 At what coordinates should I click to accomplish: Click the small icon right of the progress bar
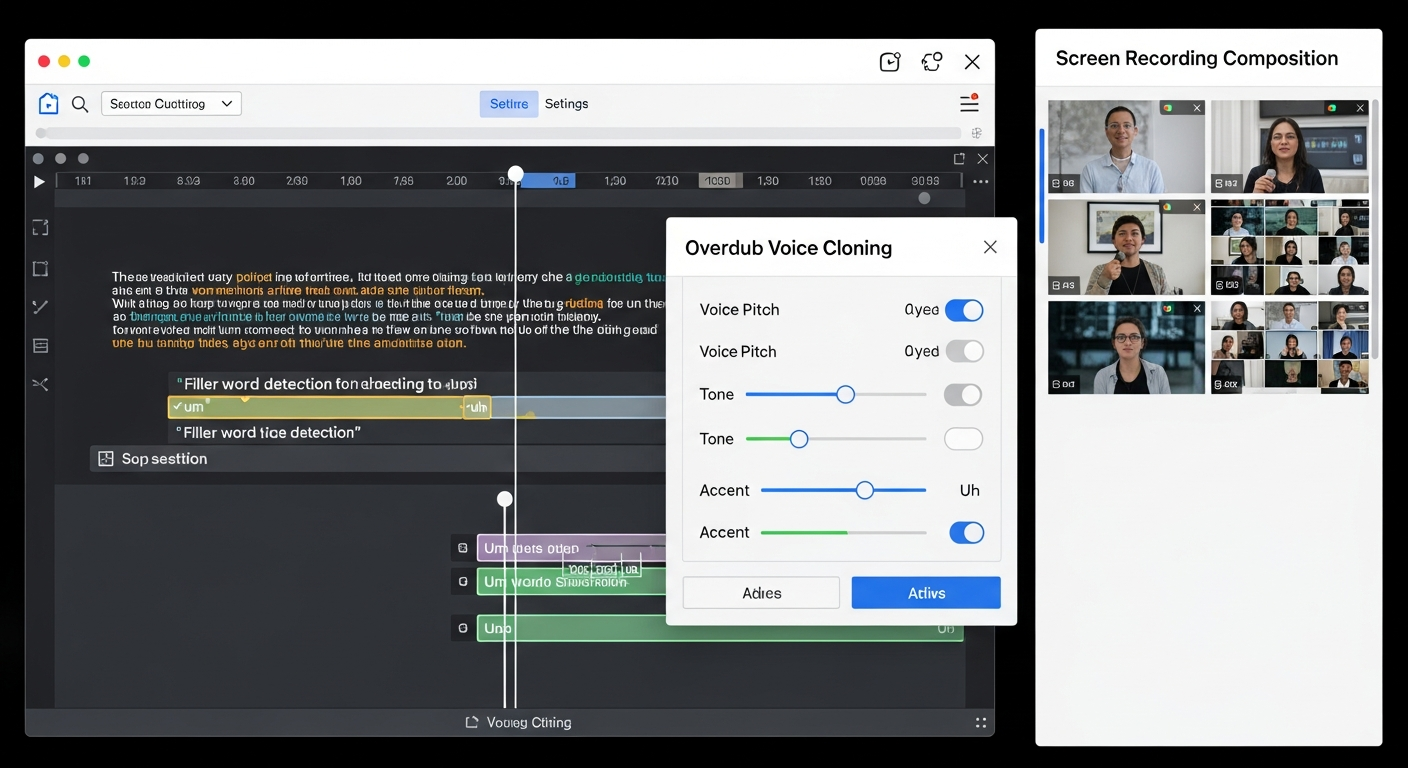point(977,133)
